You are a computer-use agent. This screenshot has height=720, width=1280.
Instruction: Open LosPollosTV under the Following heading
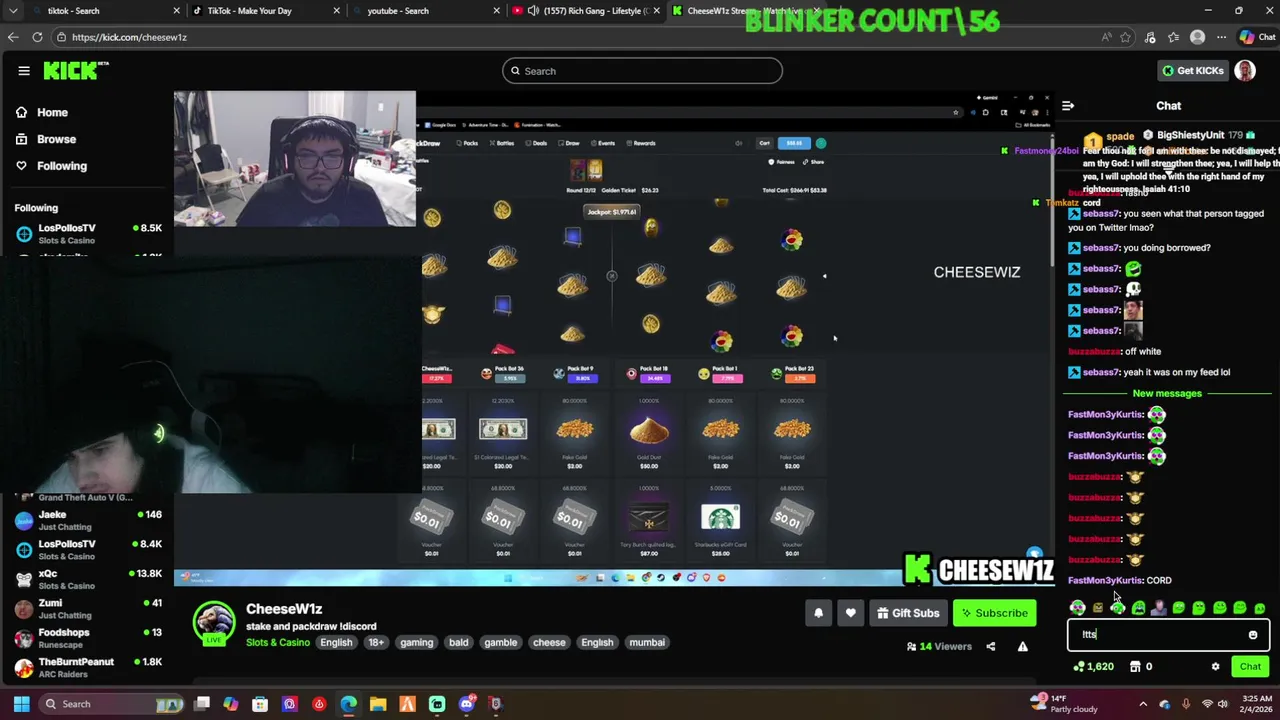click(x=88, y=234)
